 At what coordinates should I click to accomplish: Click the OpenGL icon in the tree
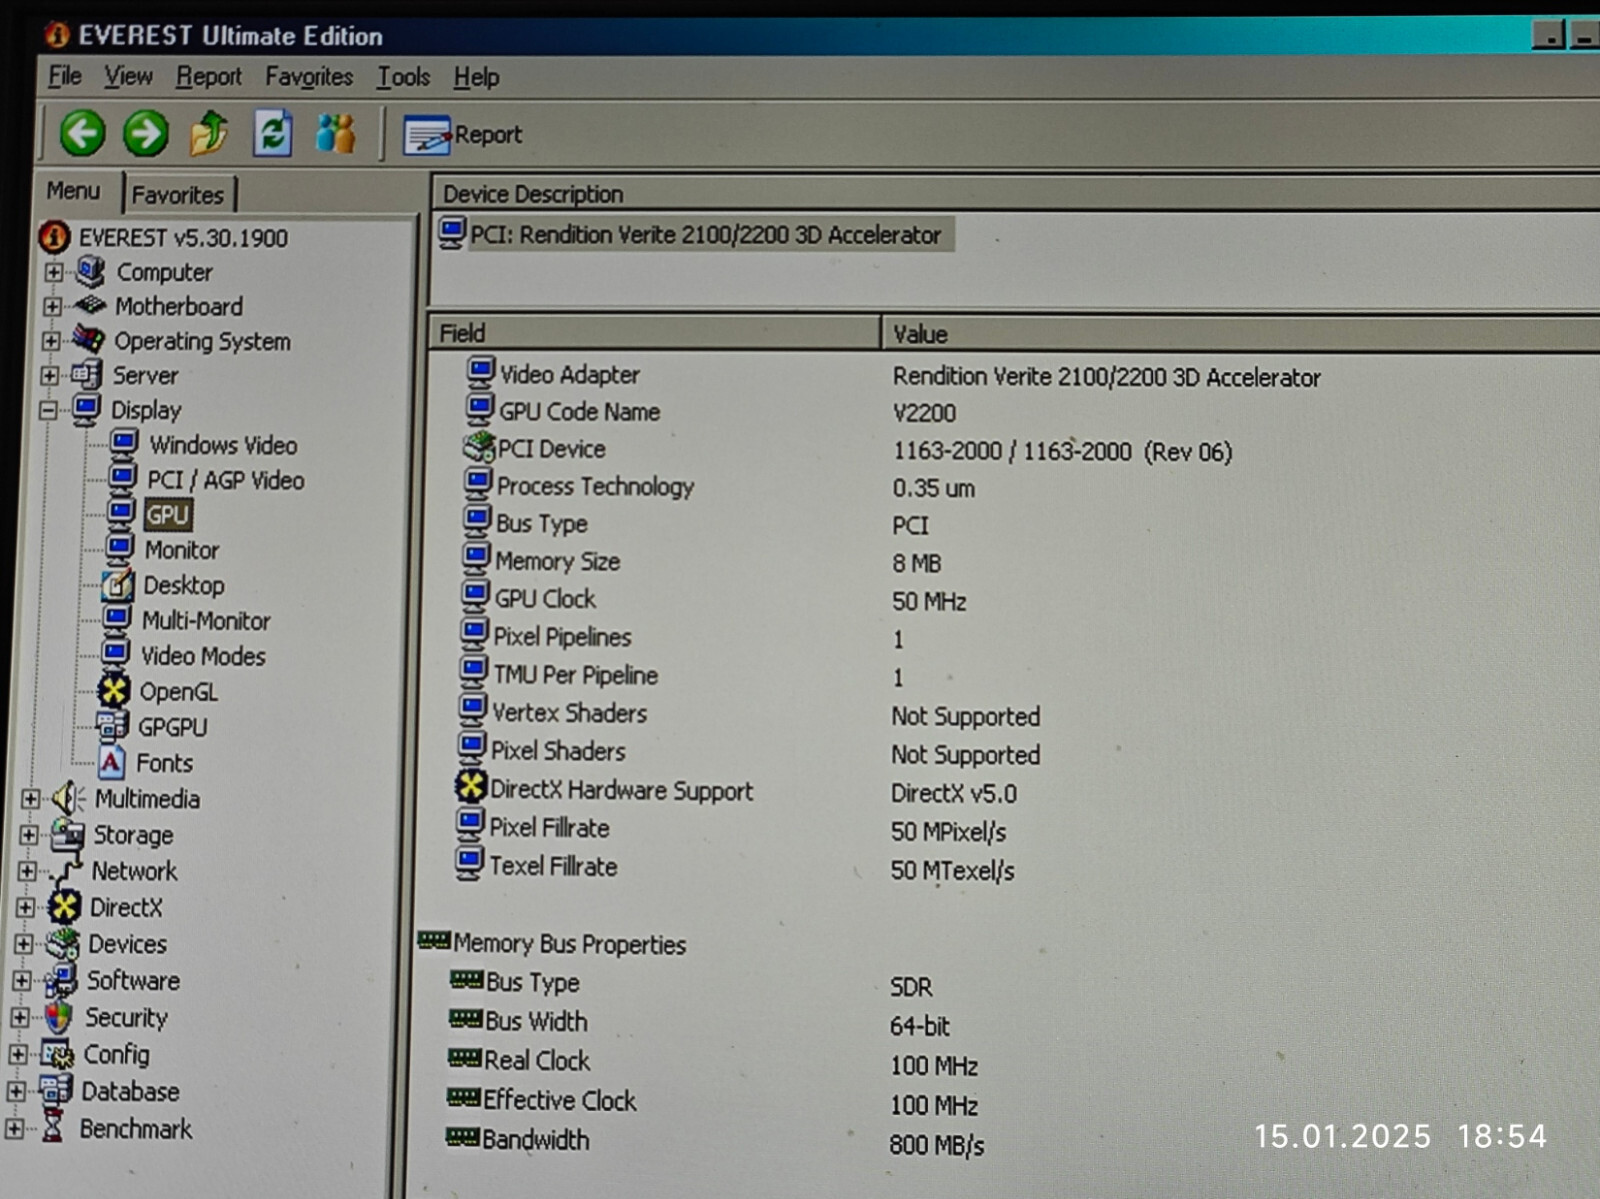click(114, 690)
